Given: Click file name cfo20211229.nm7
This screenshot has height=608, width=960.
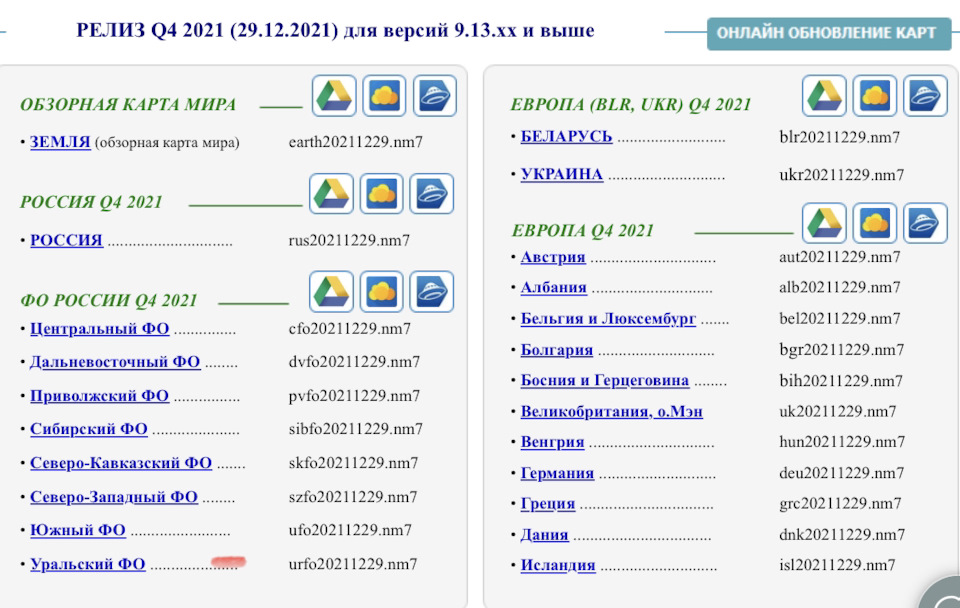Looking at the screenshot, I should pyautogui.click(x=350, y=329).
